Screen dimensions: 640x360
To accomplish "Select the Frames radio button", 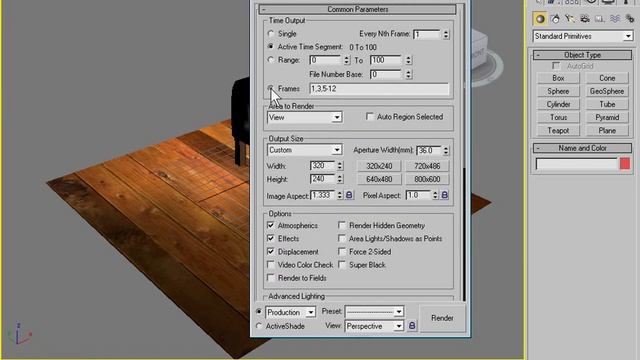I will [x=271, y=88].
